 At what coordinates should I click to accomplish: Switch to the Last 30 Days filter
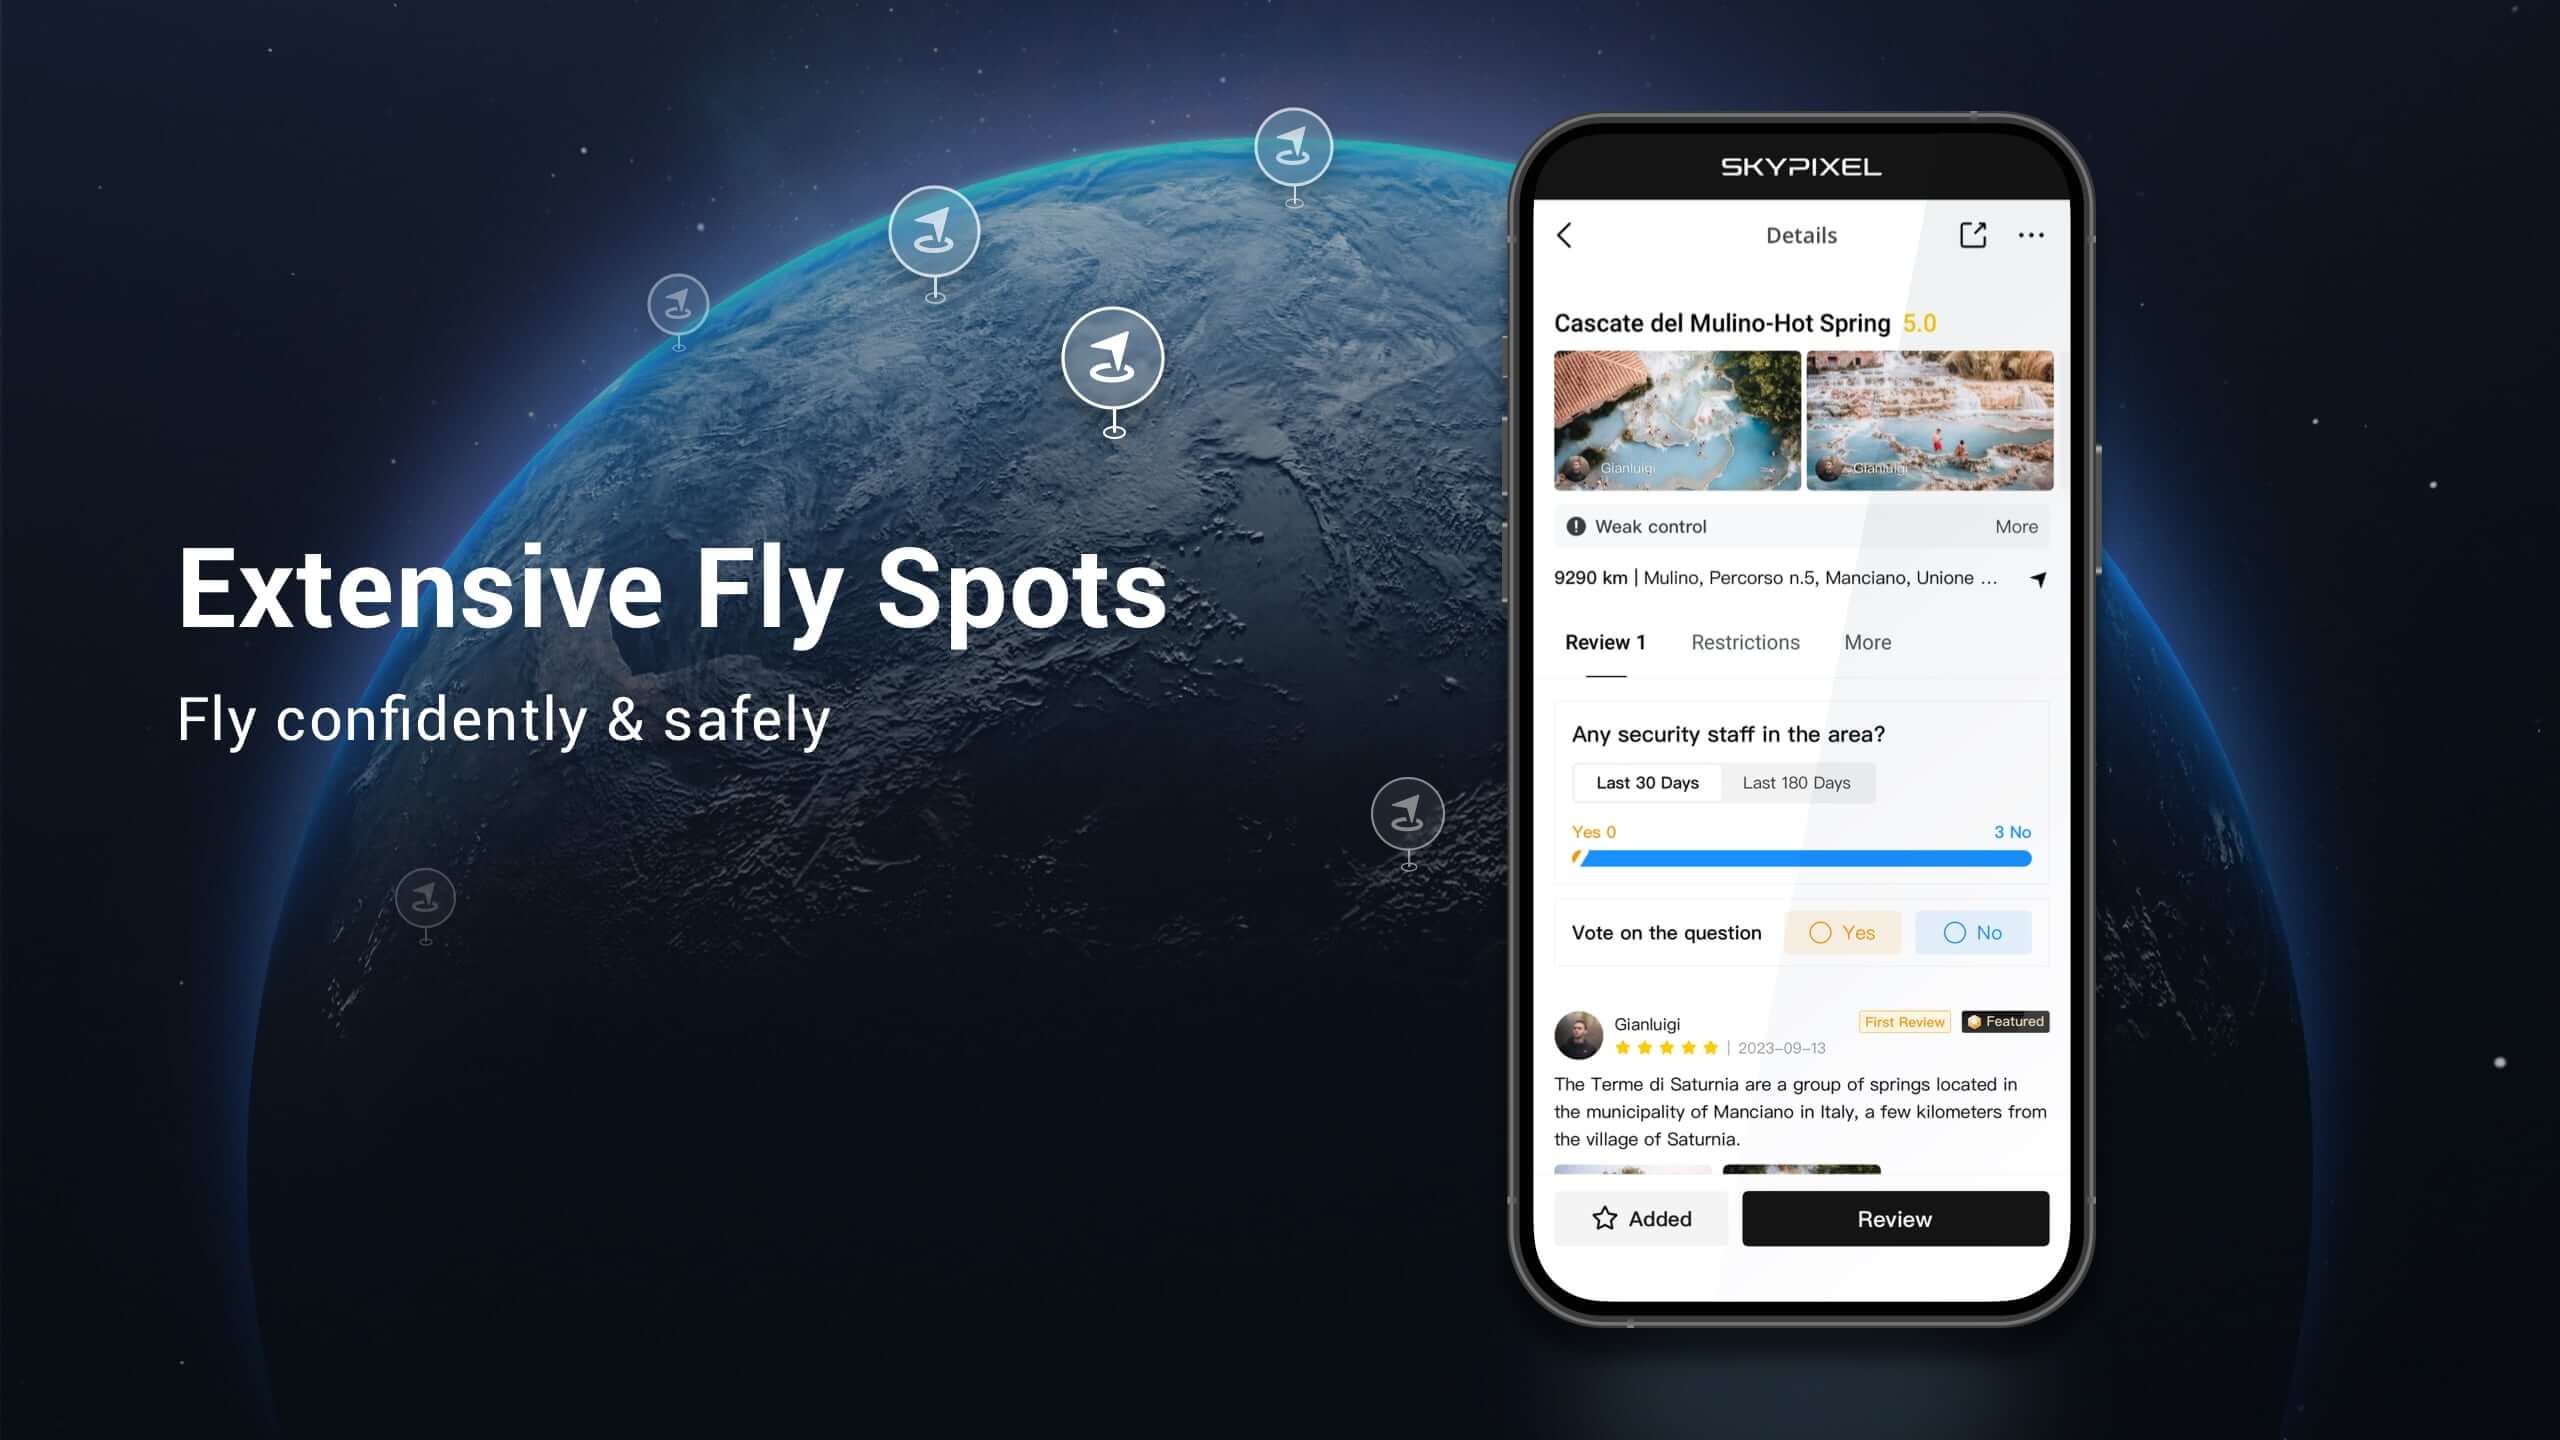coord(1647,782)
